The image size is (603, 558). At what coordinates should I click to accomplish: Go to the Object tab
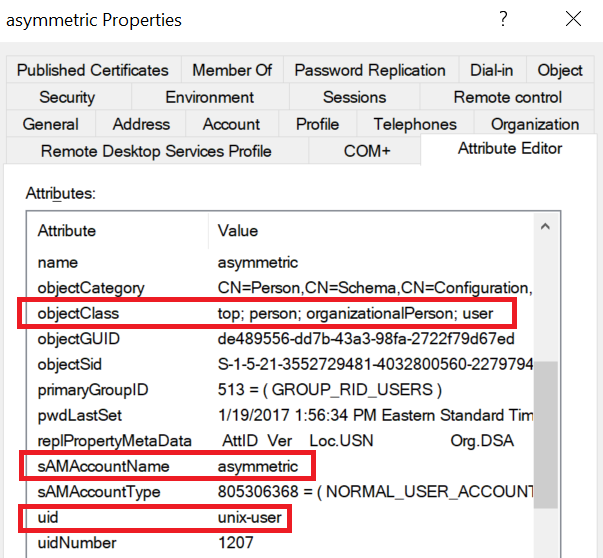[560, 70]
